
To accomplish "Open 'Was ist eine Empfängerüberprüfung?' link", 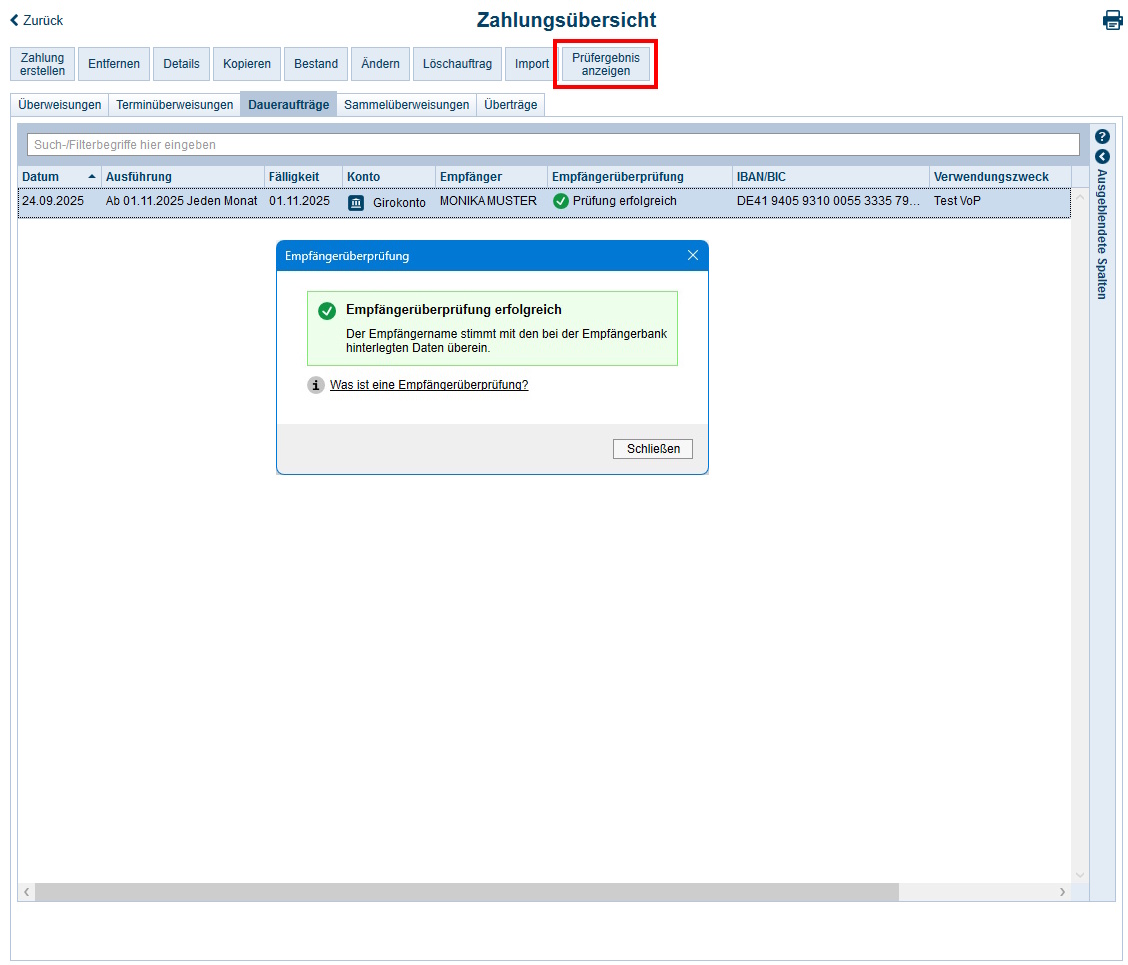I will click(x=429, y=385).
